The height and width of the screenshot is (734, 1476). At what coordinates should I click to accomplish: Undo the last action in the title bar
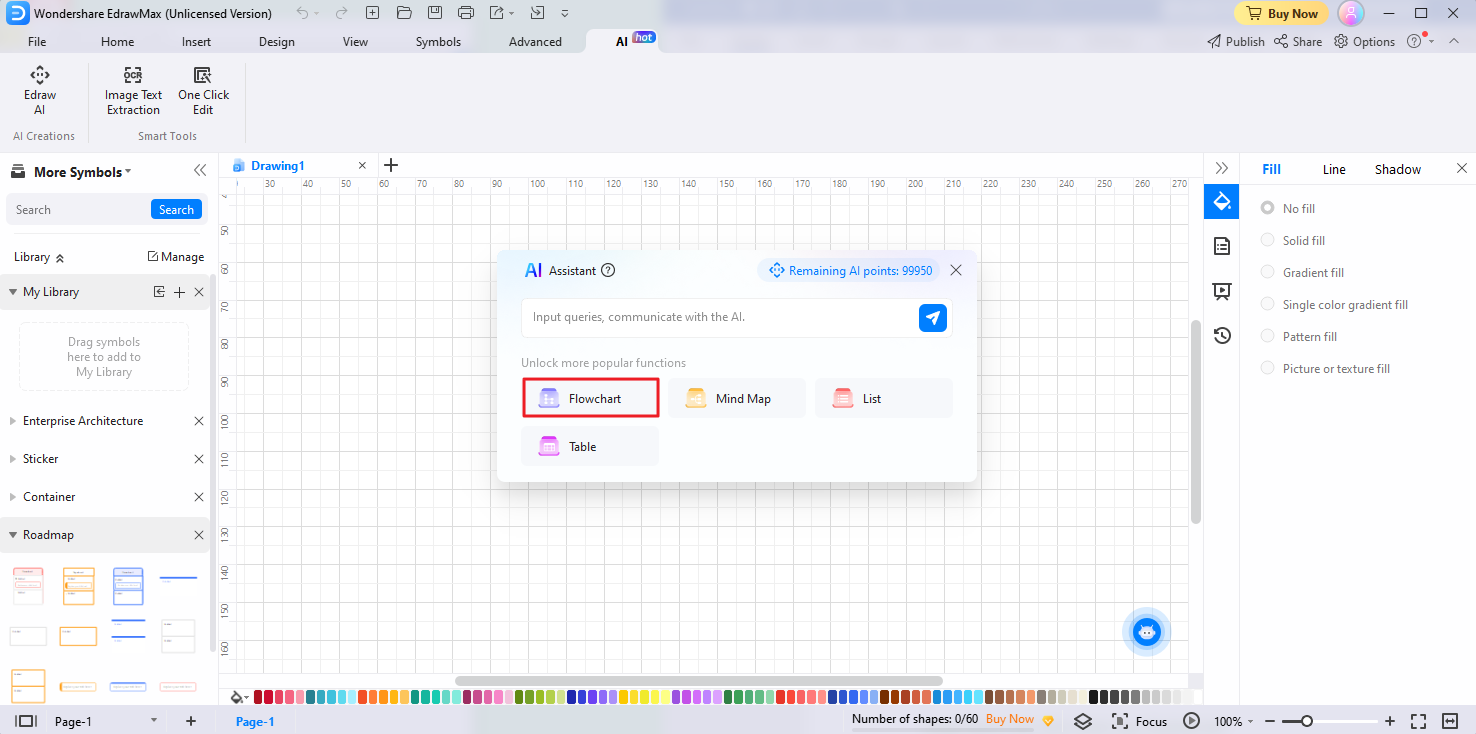[303, 13]
